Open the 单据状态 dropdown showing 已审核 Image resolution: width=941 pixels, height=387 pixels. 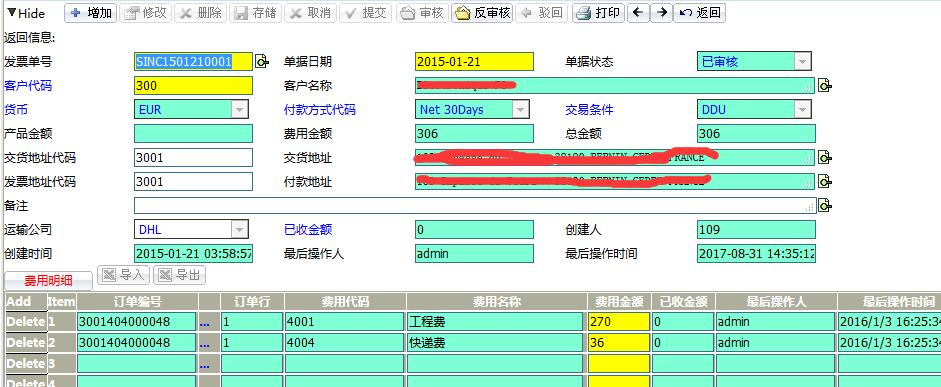coord(803,61)
